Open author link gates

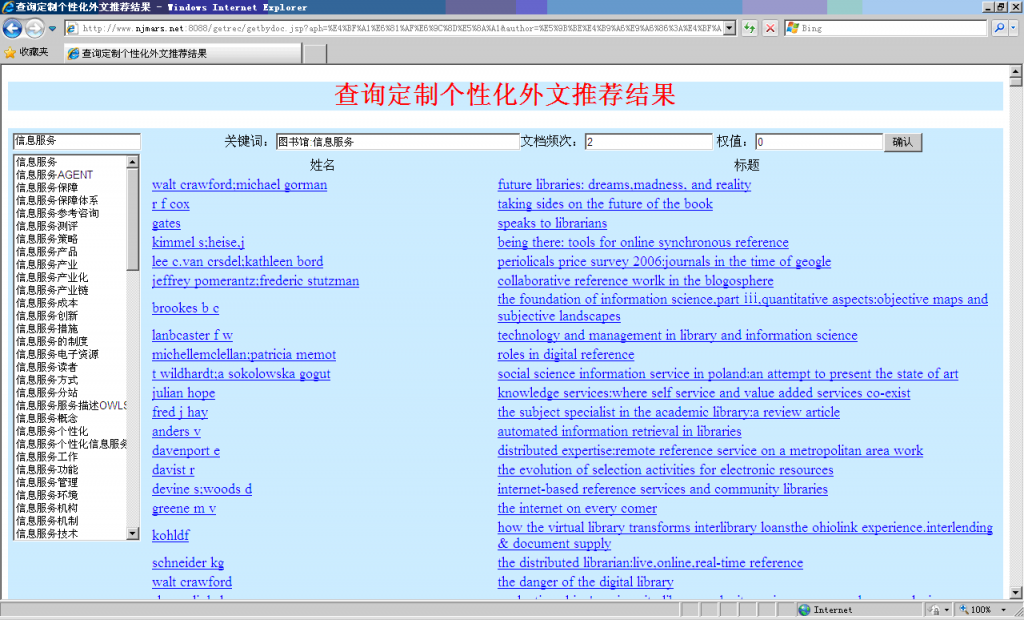pos(166,223)
